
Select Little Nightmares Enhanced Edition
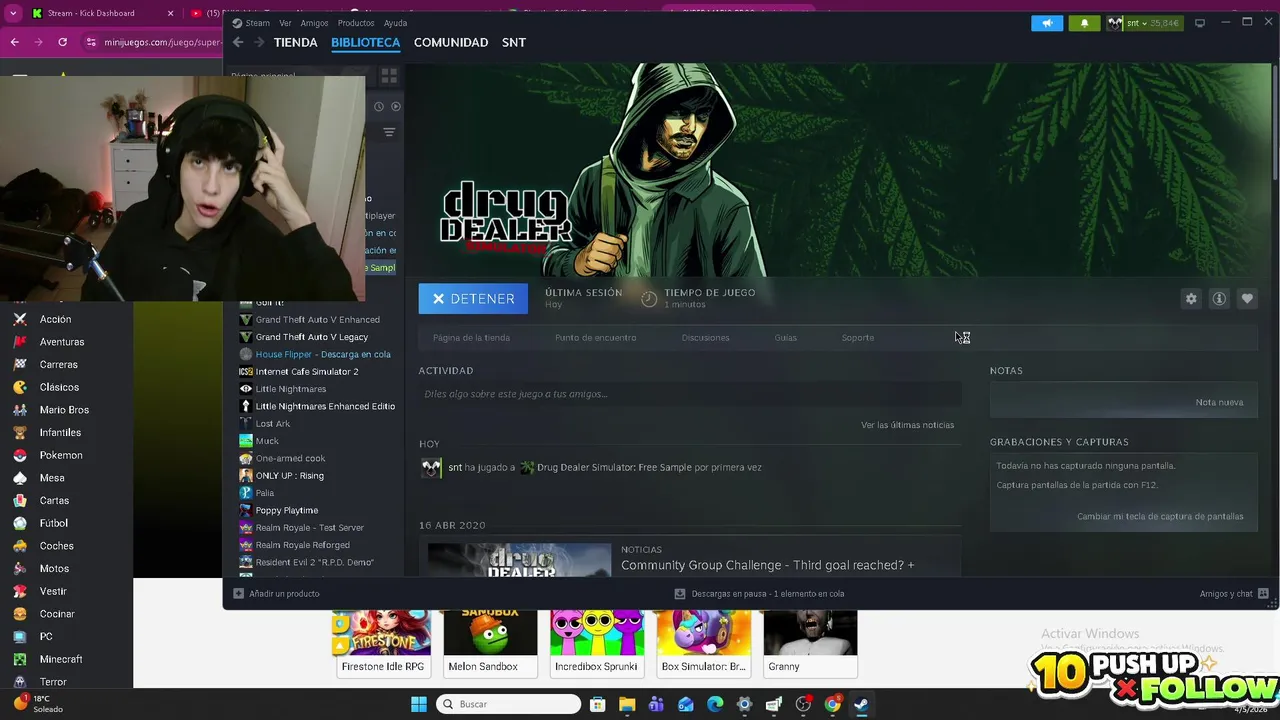pos(325,406)
